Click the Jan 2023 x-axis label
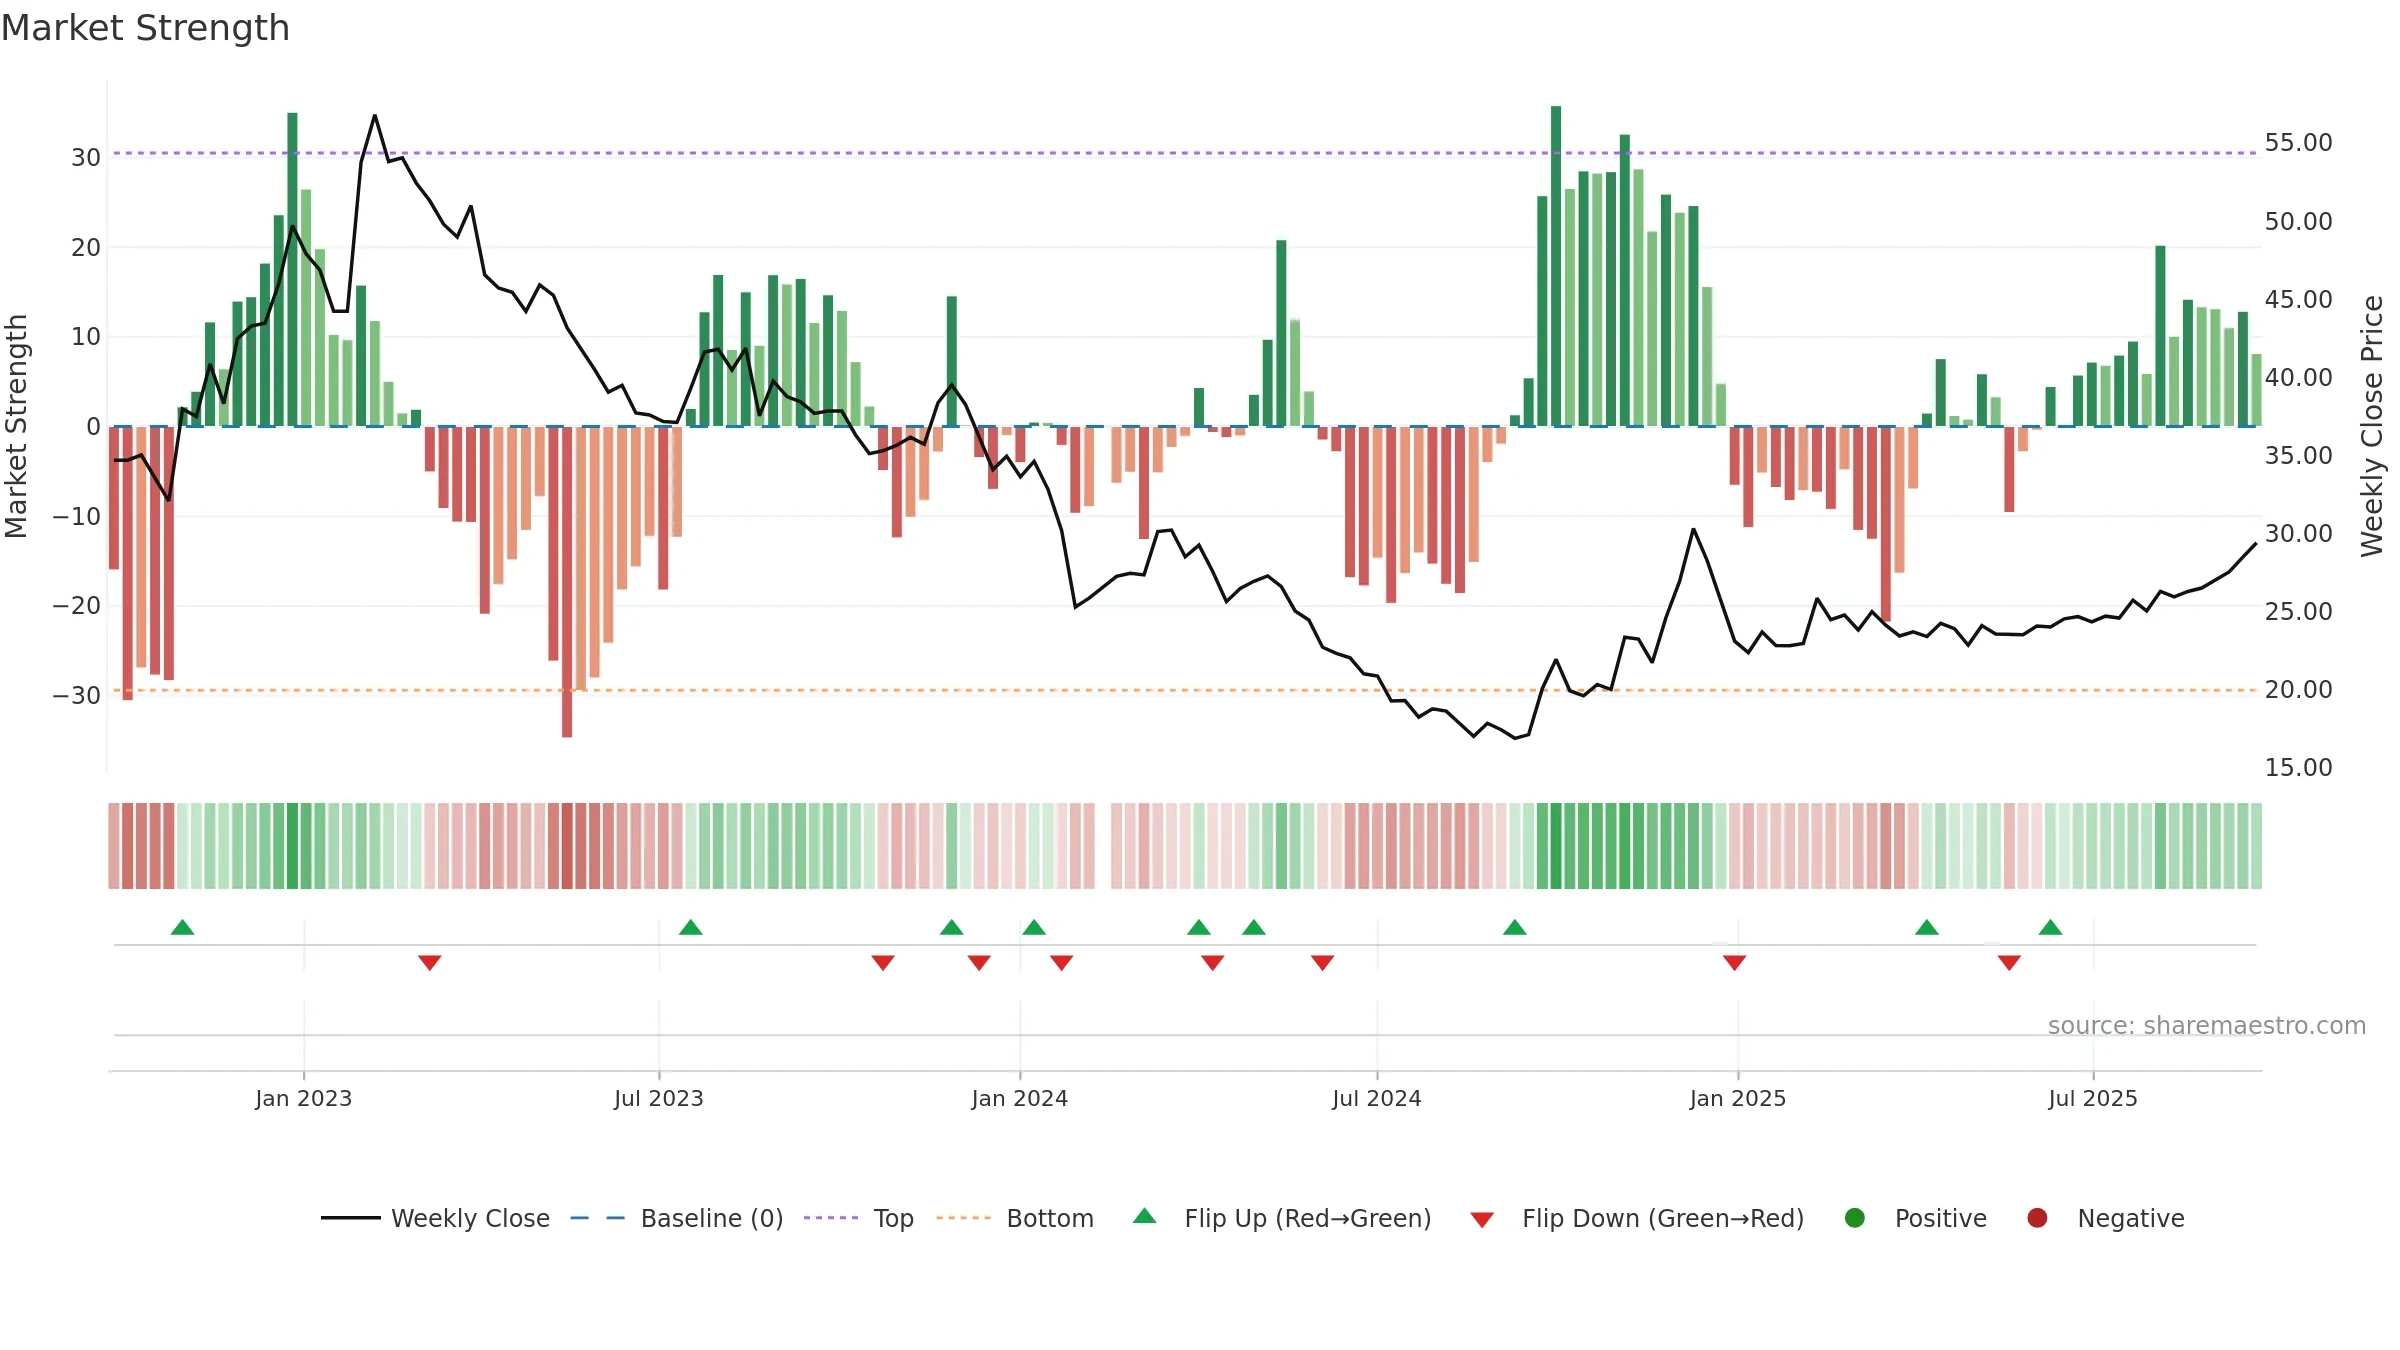Viewport: 2400px width, 1350px height. (303, 1098)
